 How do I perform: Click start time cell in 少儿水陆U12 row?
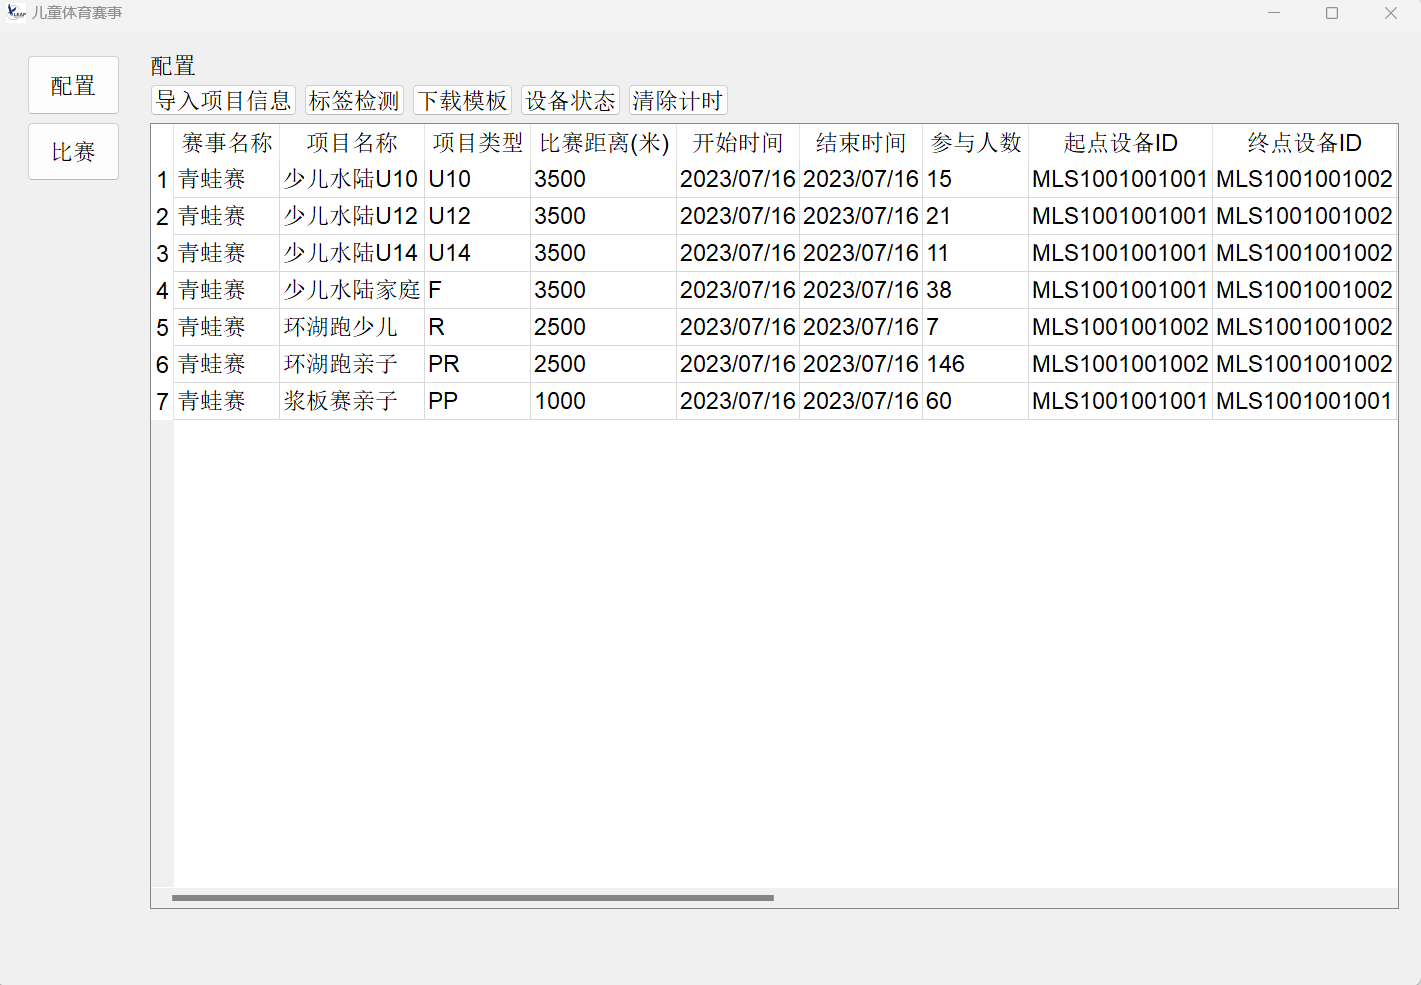(738, 216)
